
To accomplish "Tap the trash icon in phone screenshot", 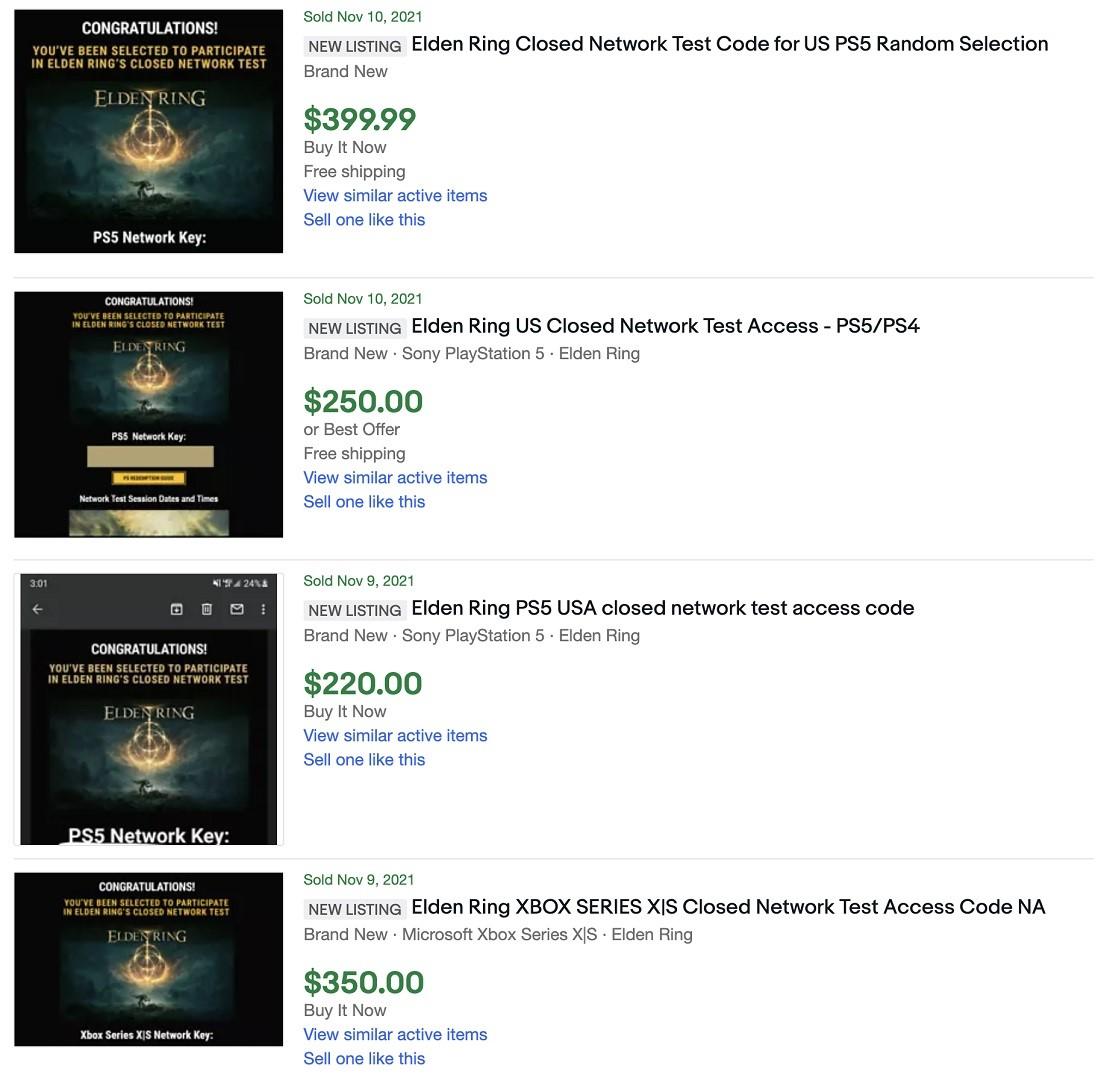I will (207, 609).
